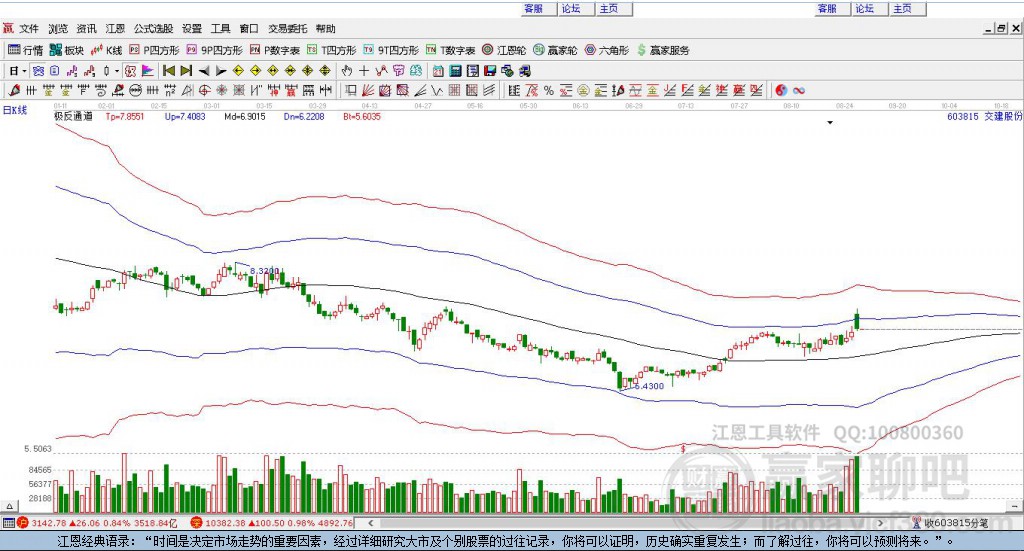
Task: Click the blue infinity symbol icon
Action: tap(799, 90)
